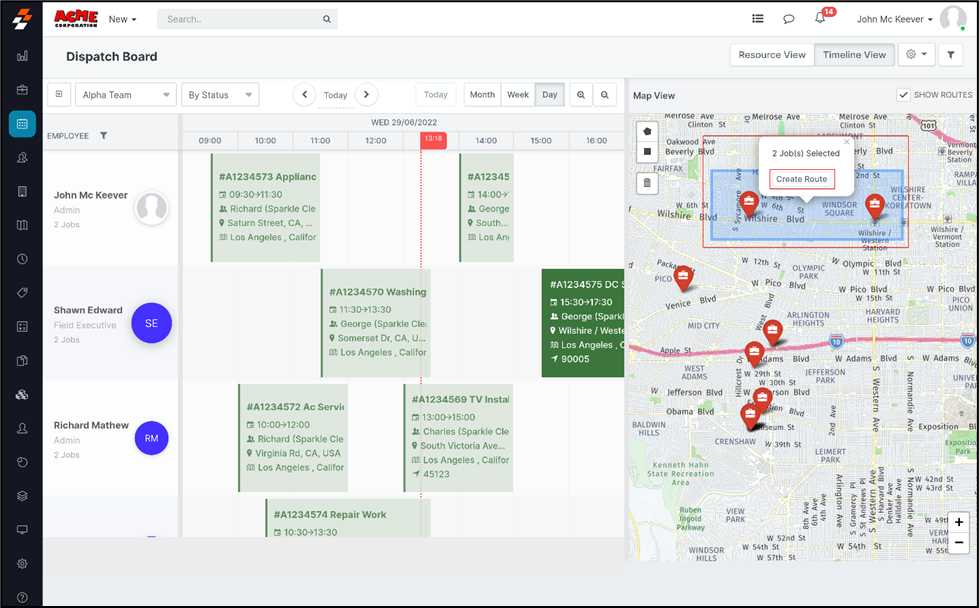Select the polygon draw tool on map
979x608 pixels.
(x=647, y=132)
